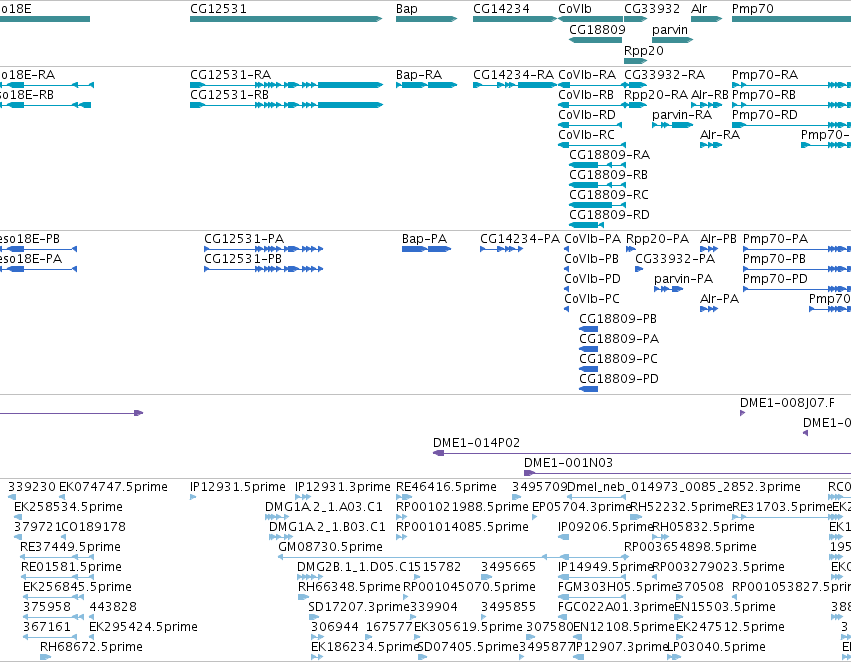
Task: Click the Rpp20-RA transcript label
Action: pyautogui.click(x=656, y=94)
